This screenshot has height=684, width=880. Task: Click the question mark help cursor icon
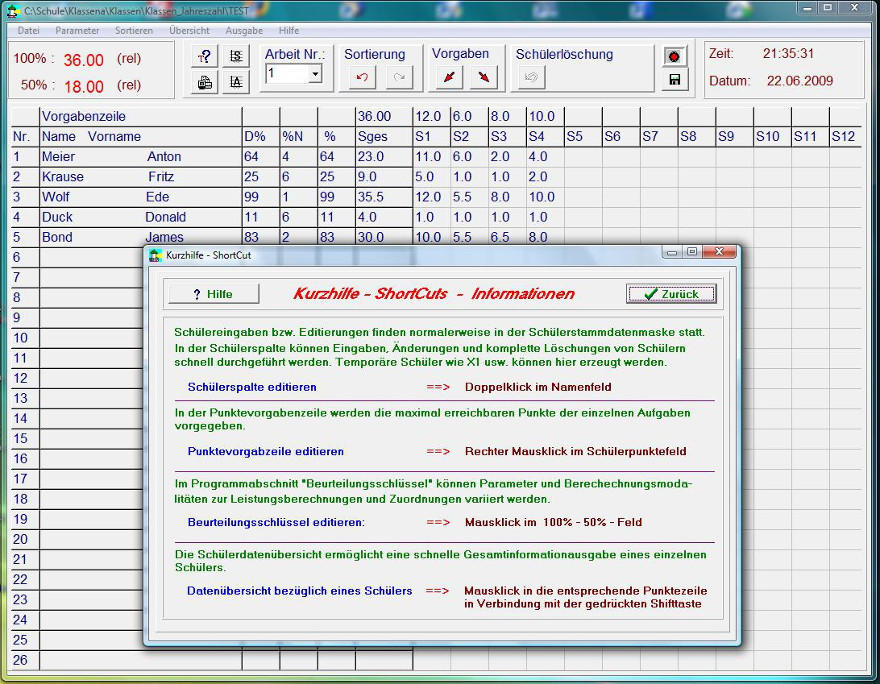point(205,56)
